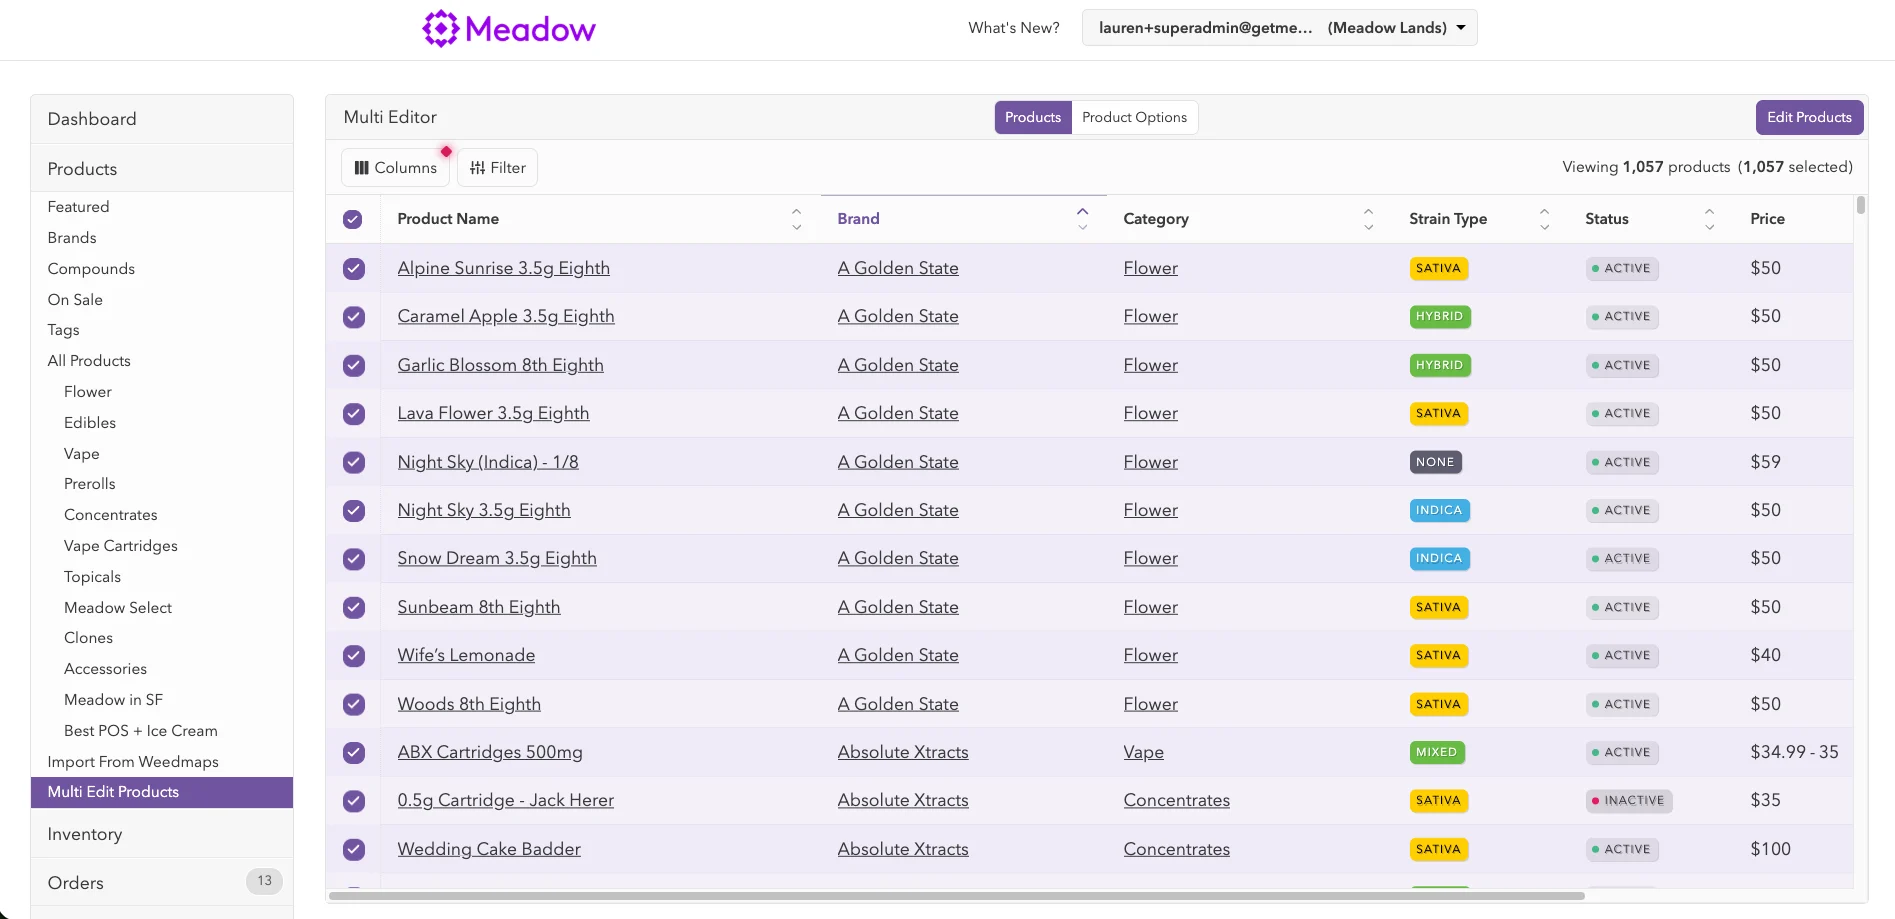This screenshot has width=1895, height=919.
Task: Open Featured in the sidebar
Action: tap(78, 207)
